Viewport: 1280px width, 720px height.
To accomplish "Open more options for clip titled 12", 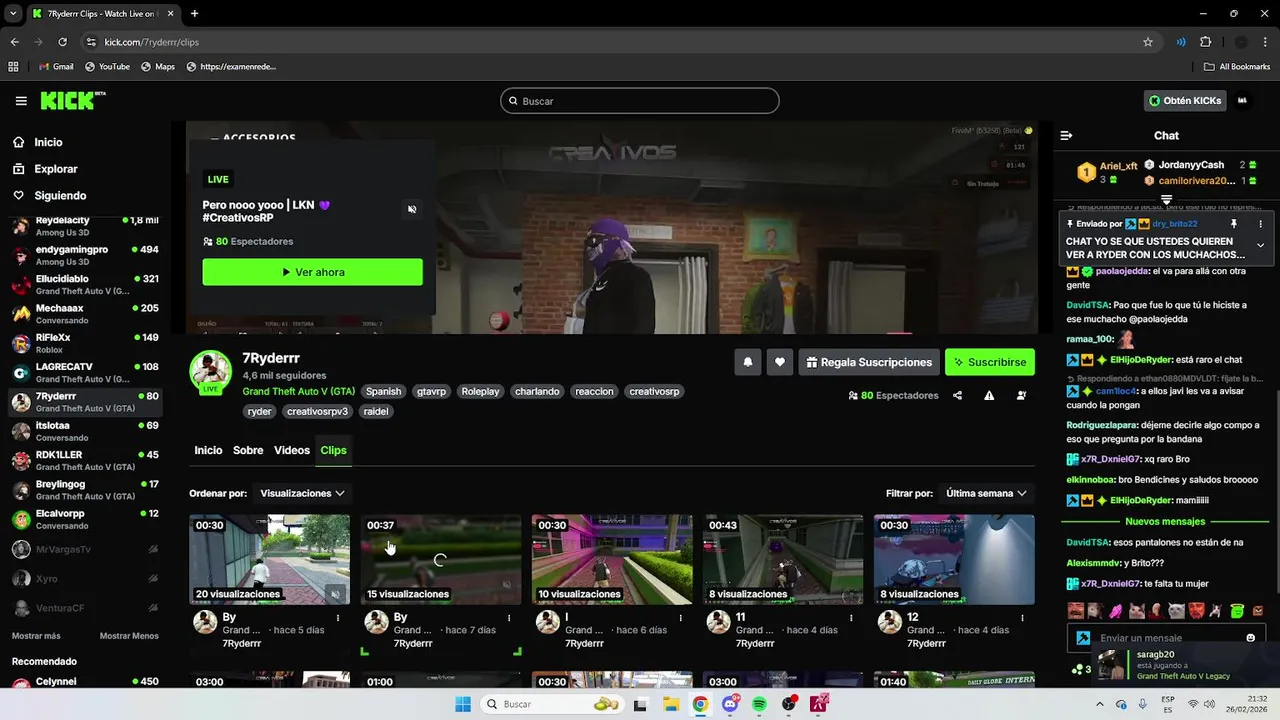I will [x=1022, y=618].
